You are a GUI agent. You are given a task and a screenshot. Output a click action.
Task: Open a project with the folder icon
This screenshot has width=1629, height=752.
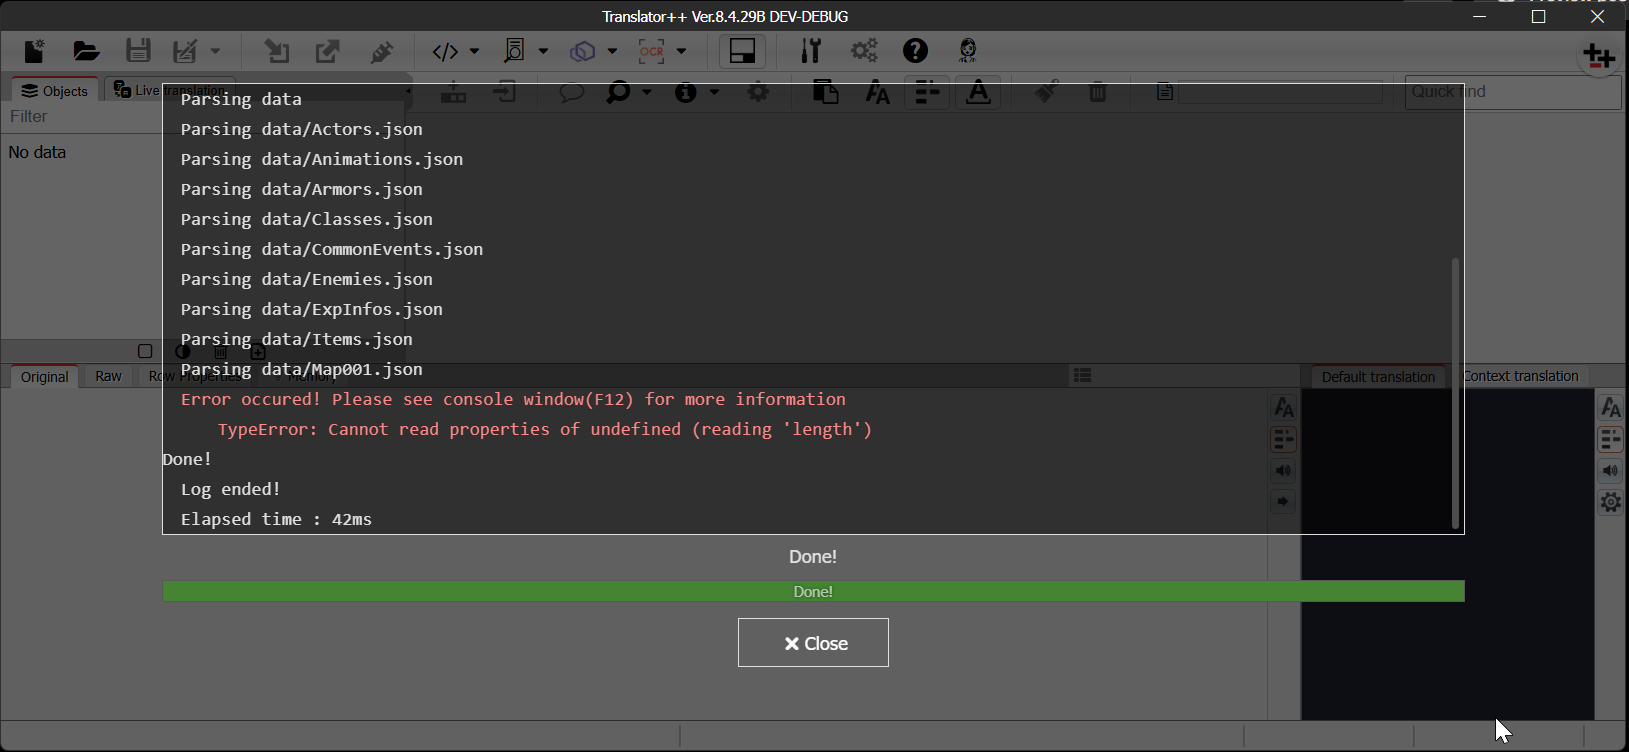tap(86, 51)
